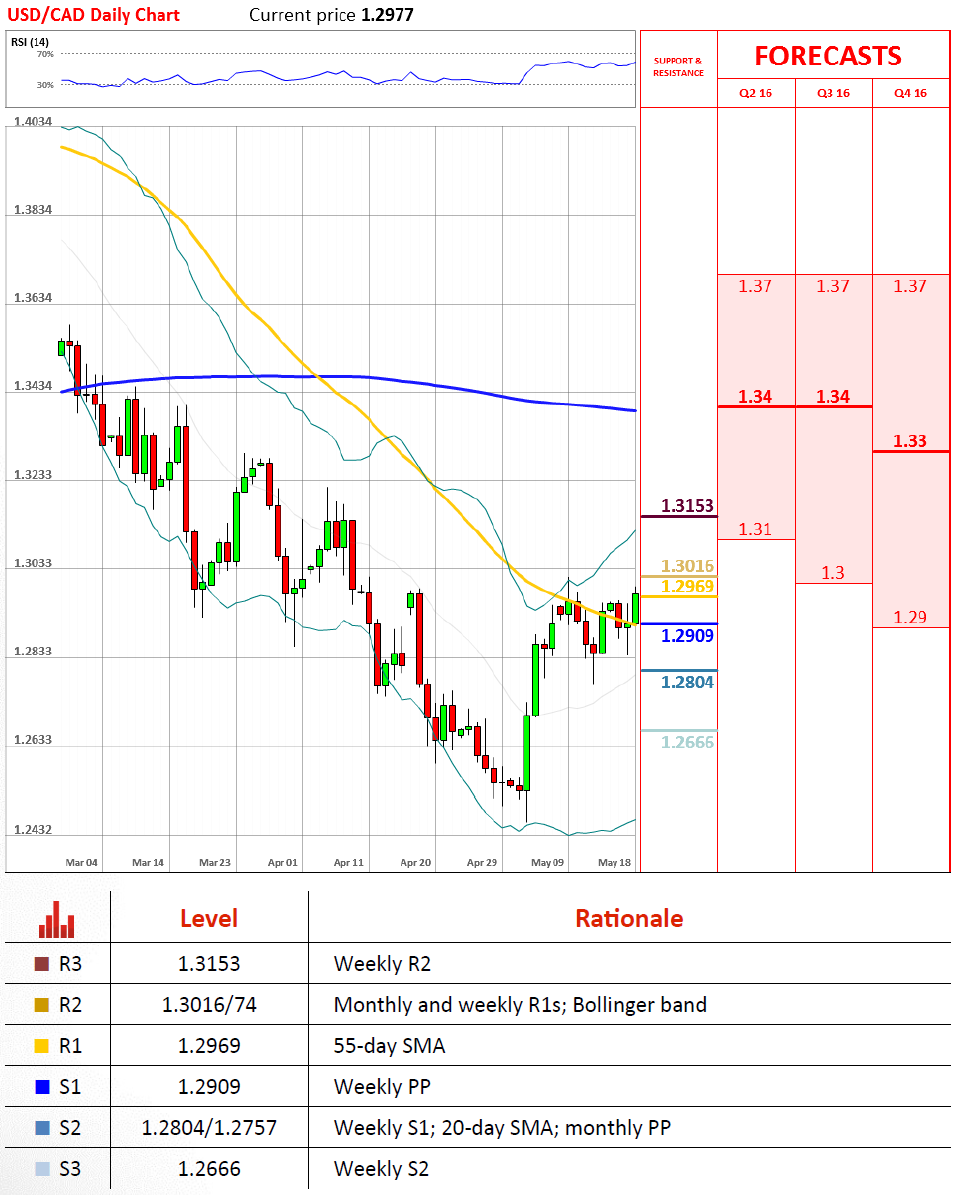Click the Q2 16 lower forecast 1.31
This screenshot has height=1195, width=962.
pos(755,529)
